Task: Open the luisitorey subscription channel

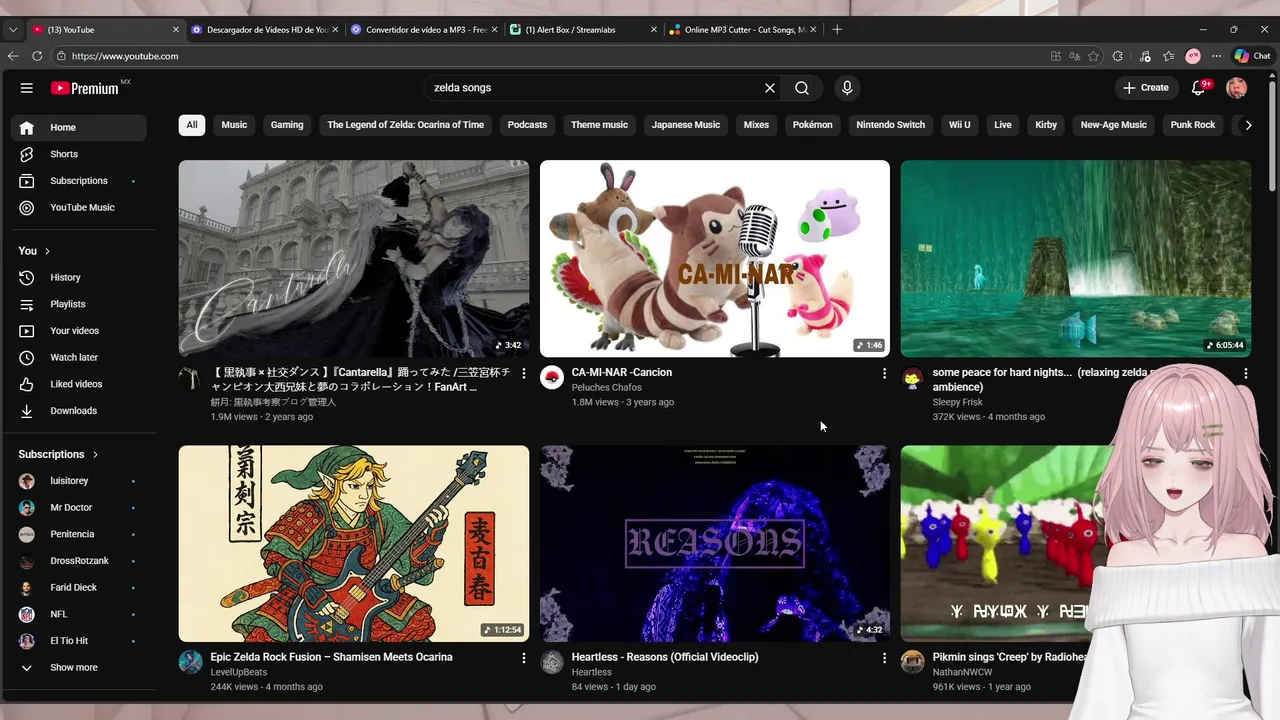Action: point(78,481)
